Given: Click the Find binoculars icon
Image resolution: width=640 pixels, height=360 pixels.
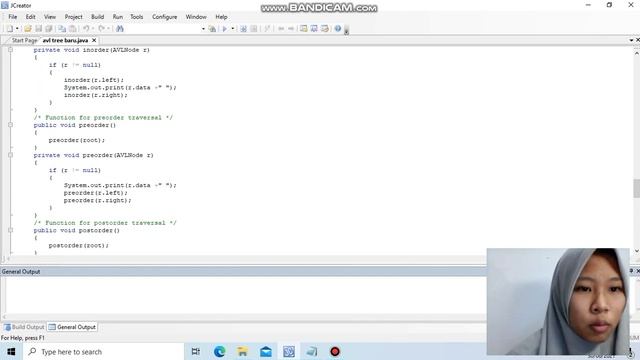Looking at the screenshot, I should click(x=120, y=29).
